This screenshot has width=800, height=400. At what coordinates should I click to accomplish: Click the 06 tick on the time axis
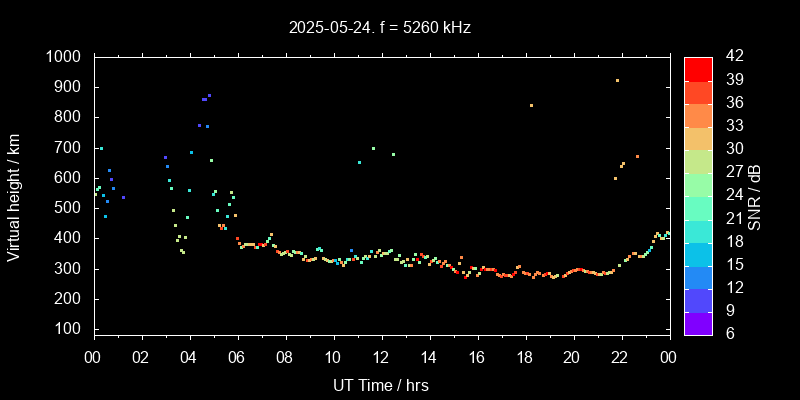237,357
